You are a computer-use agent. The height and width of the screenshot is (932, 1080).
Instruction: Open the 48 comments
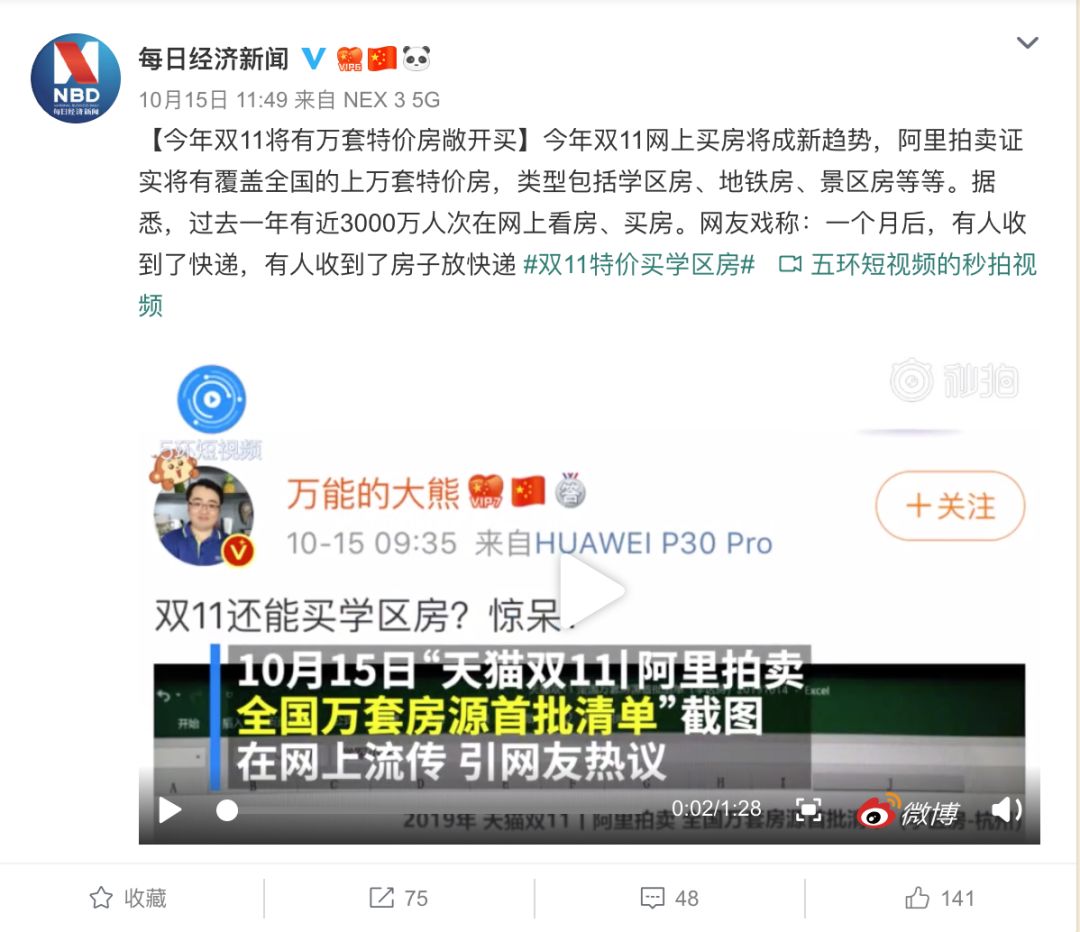669,898
